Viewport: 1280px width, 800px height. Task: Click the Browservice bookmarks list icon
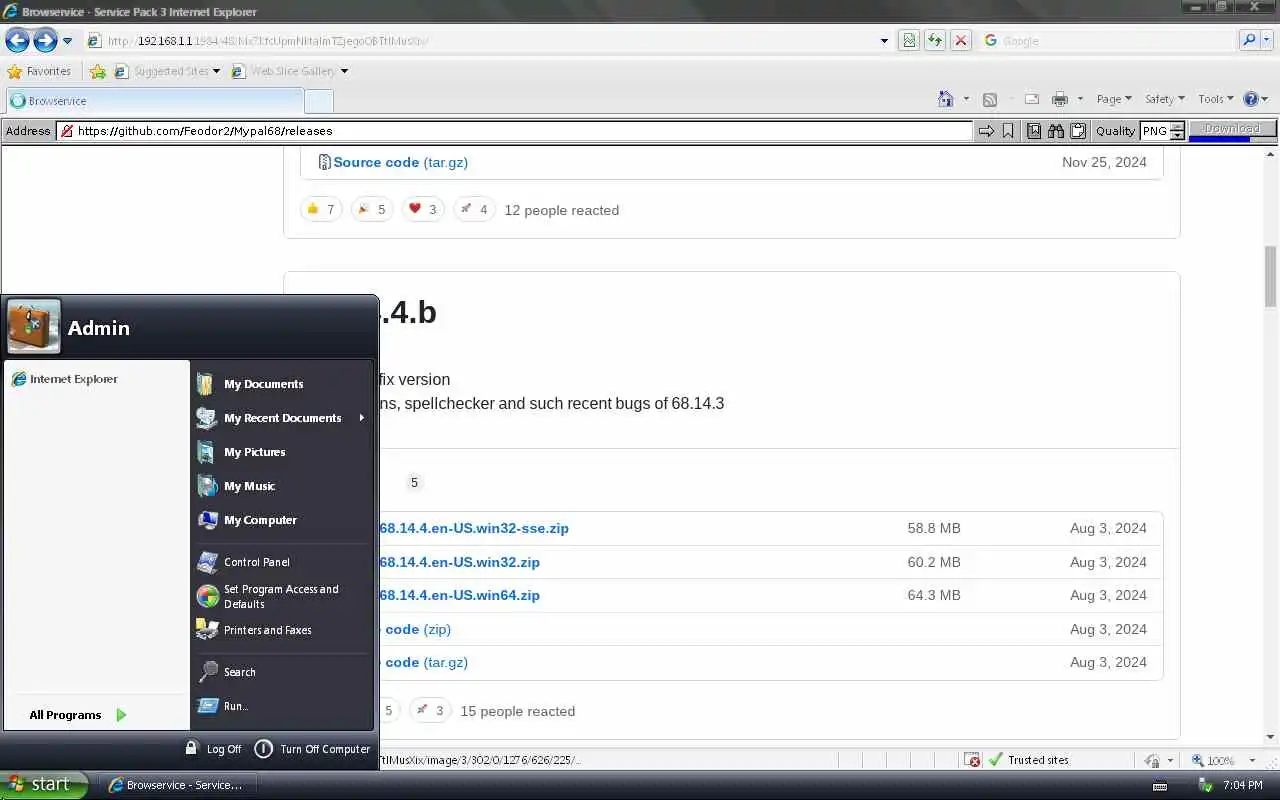pyautogui.click(x=1034, y=131)
